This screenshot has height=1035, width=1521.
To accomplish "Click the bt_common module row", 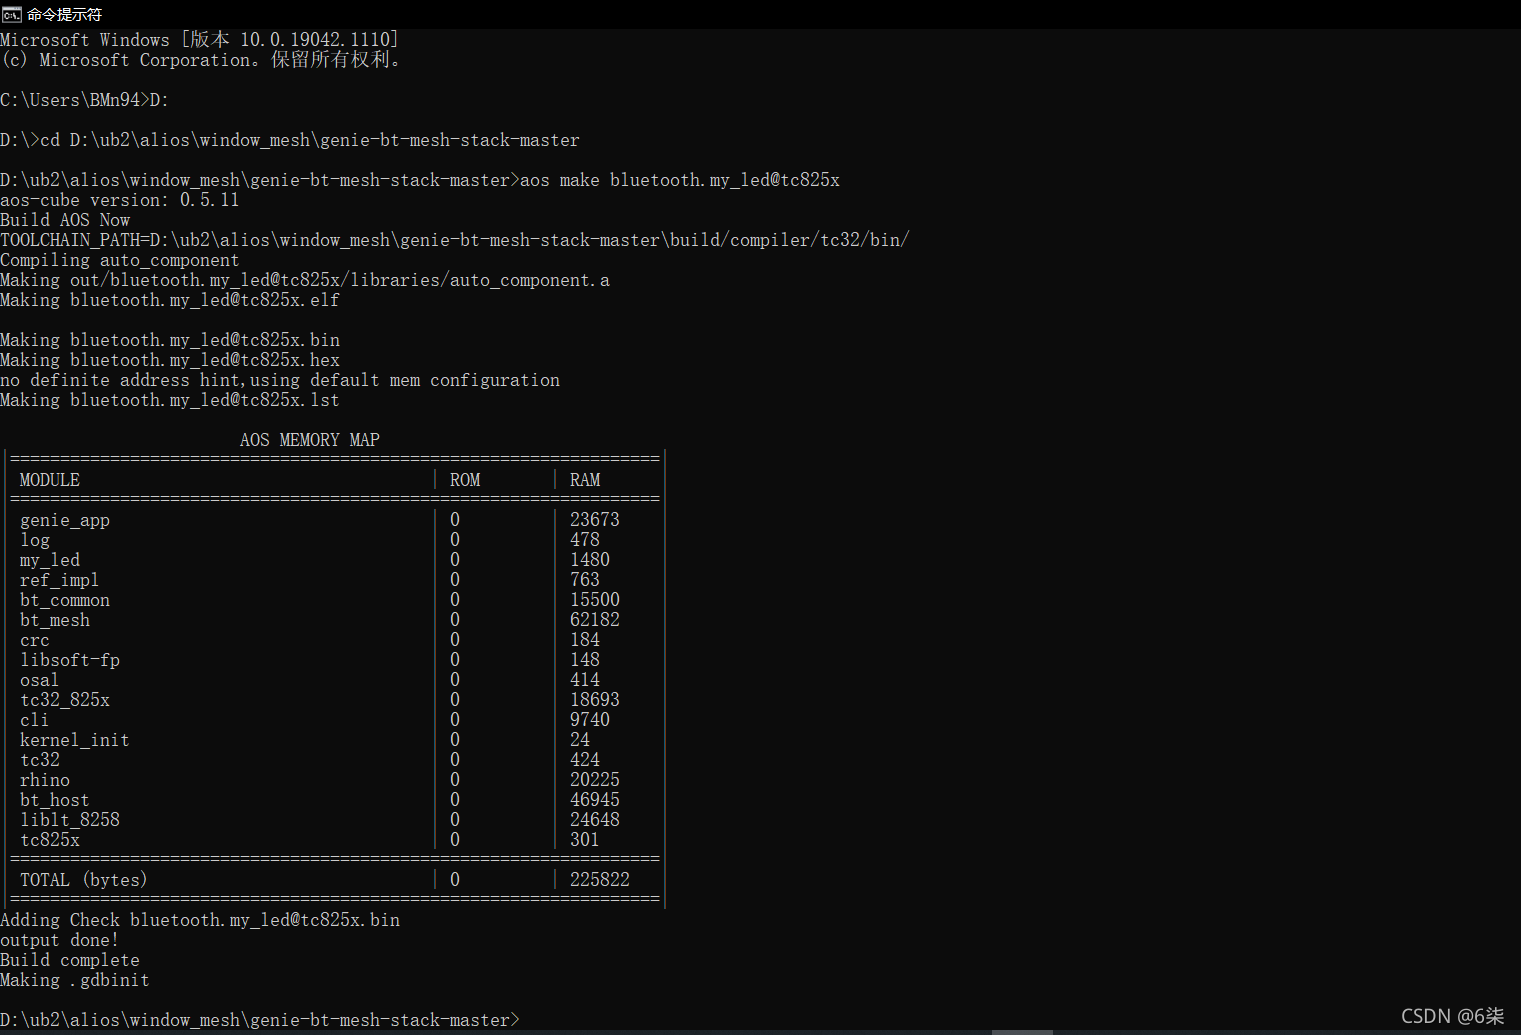I will pyautogui.click(x=335, y=600).
